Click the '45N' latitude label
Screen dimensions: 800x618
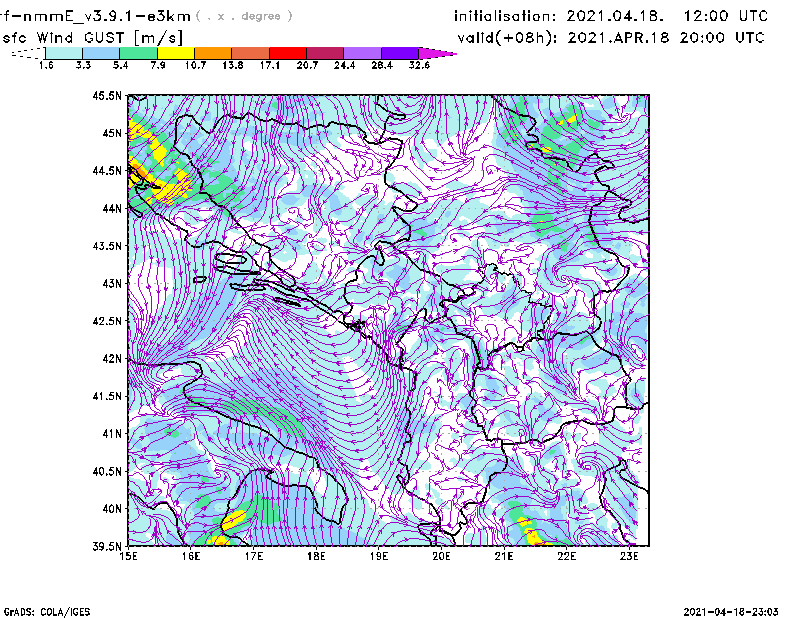pos(112,133)
